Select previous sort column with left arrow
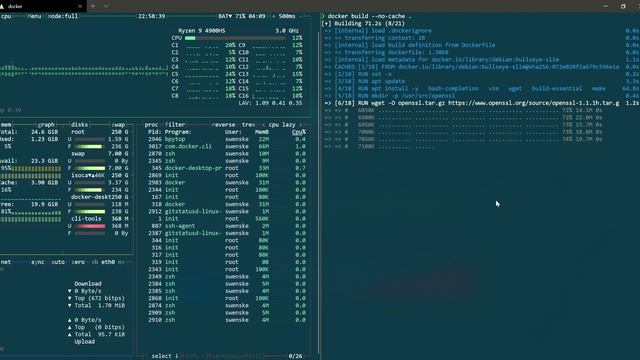 coord(263,124)
